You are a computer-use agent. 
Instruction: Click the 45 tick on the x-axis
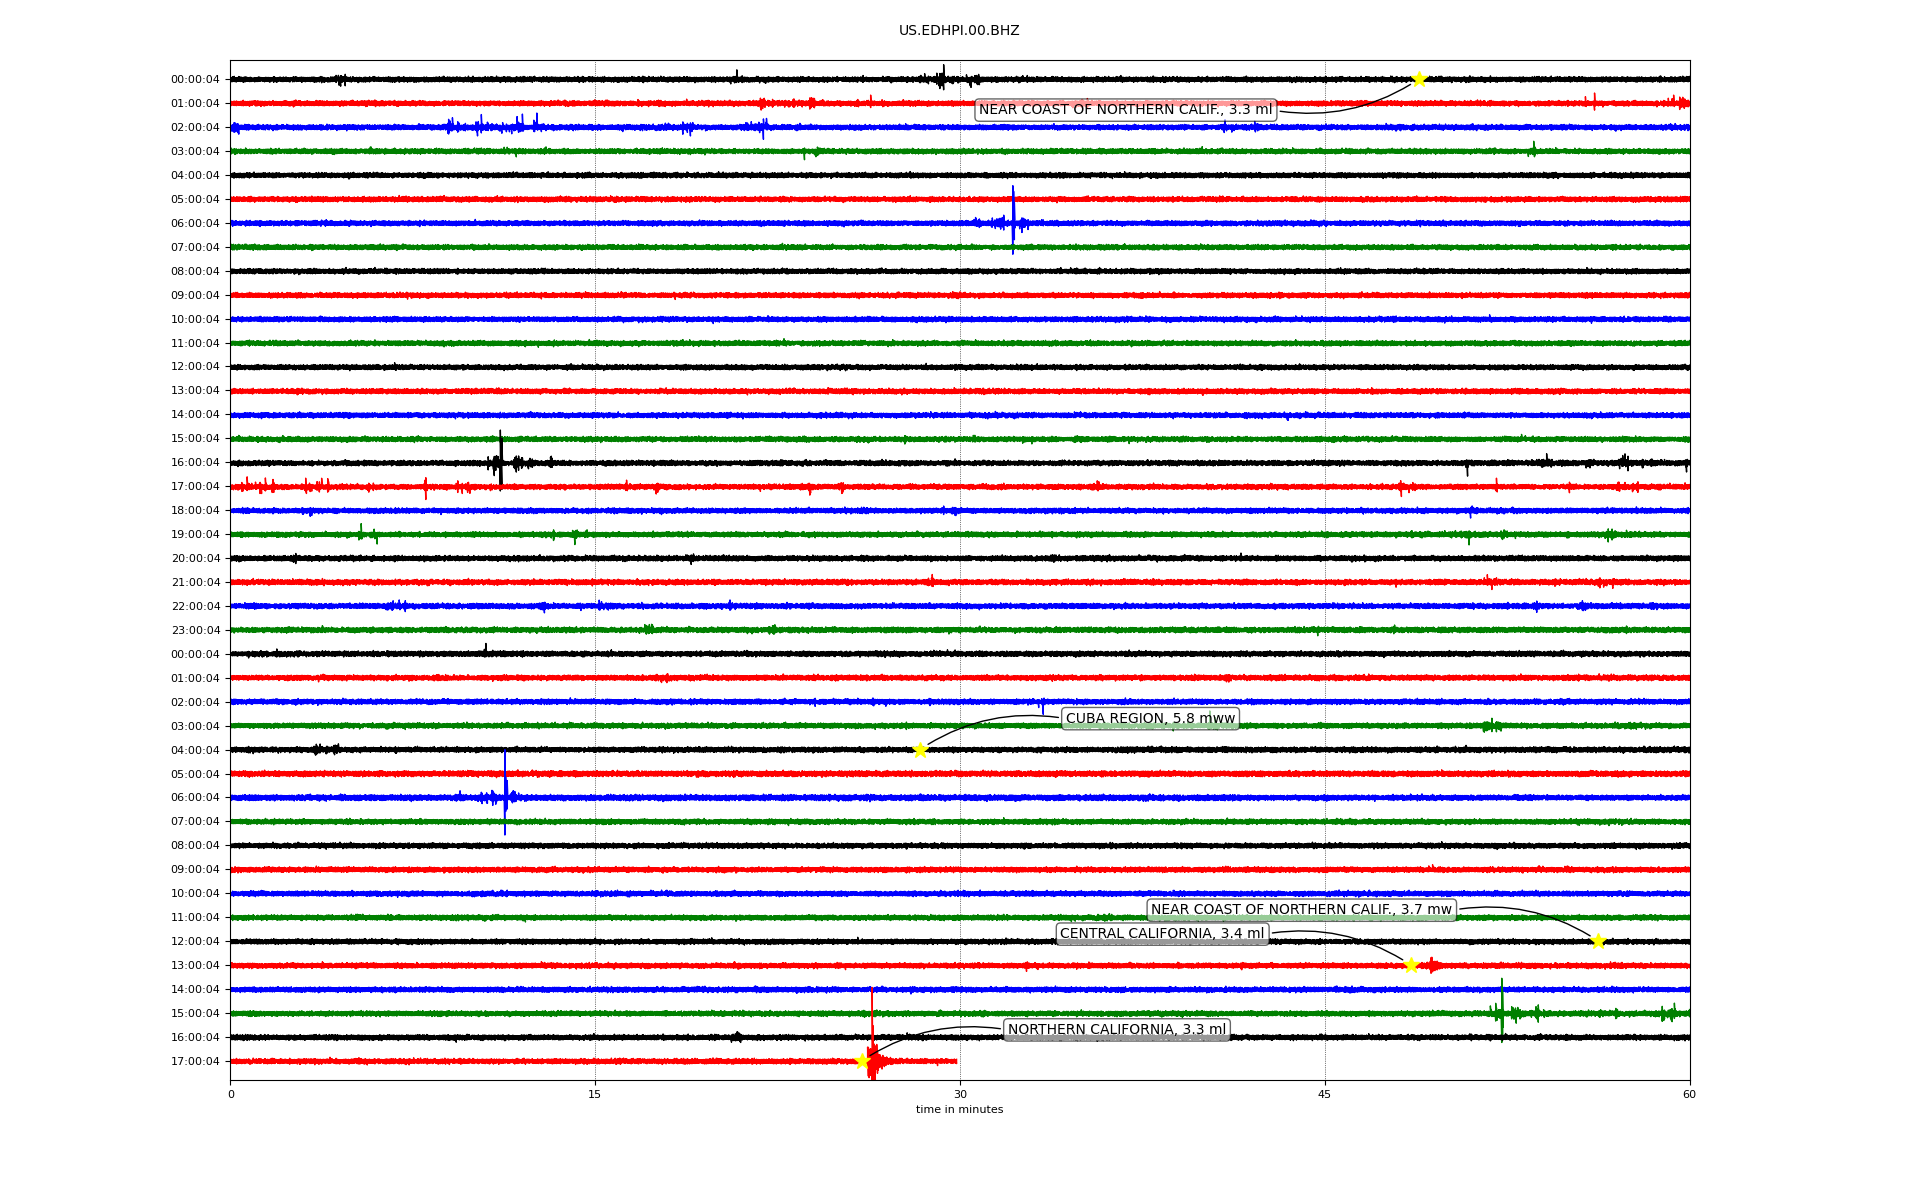pos(1325,1094)
